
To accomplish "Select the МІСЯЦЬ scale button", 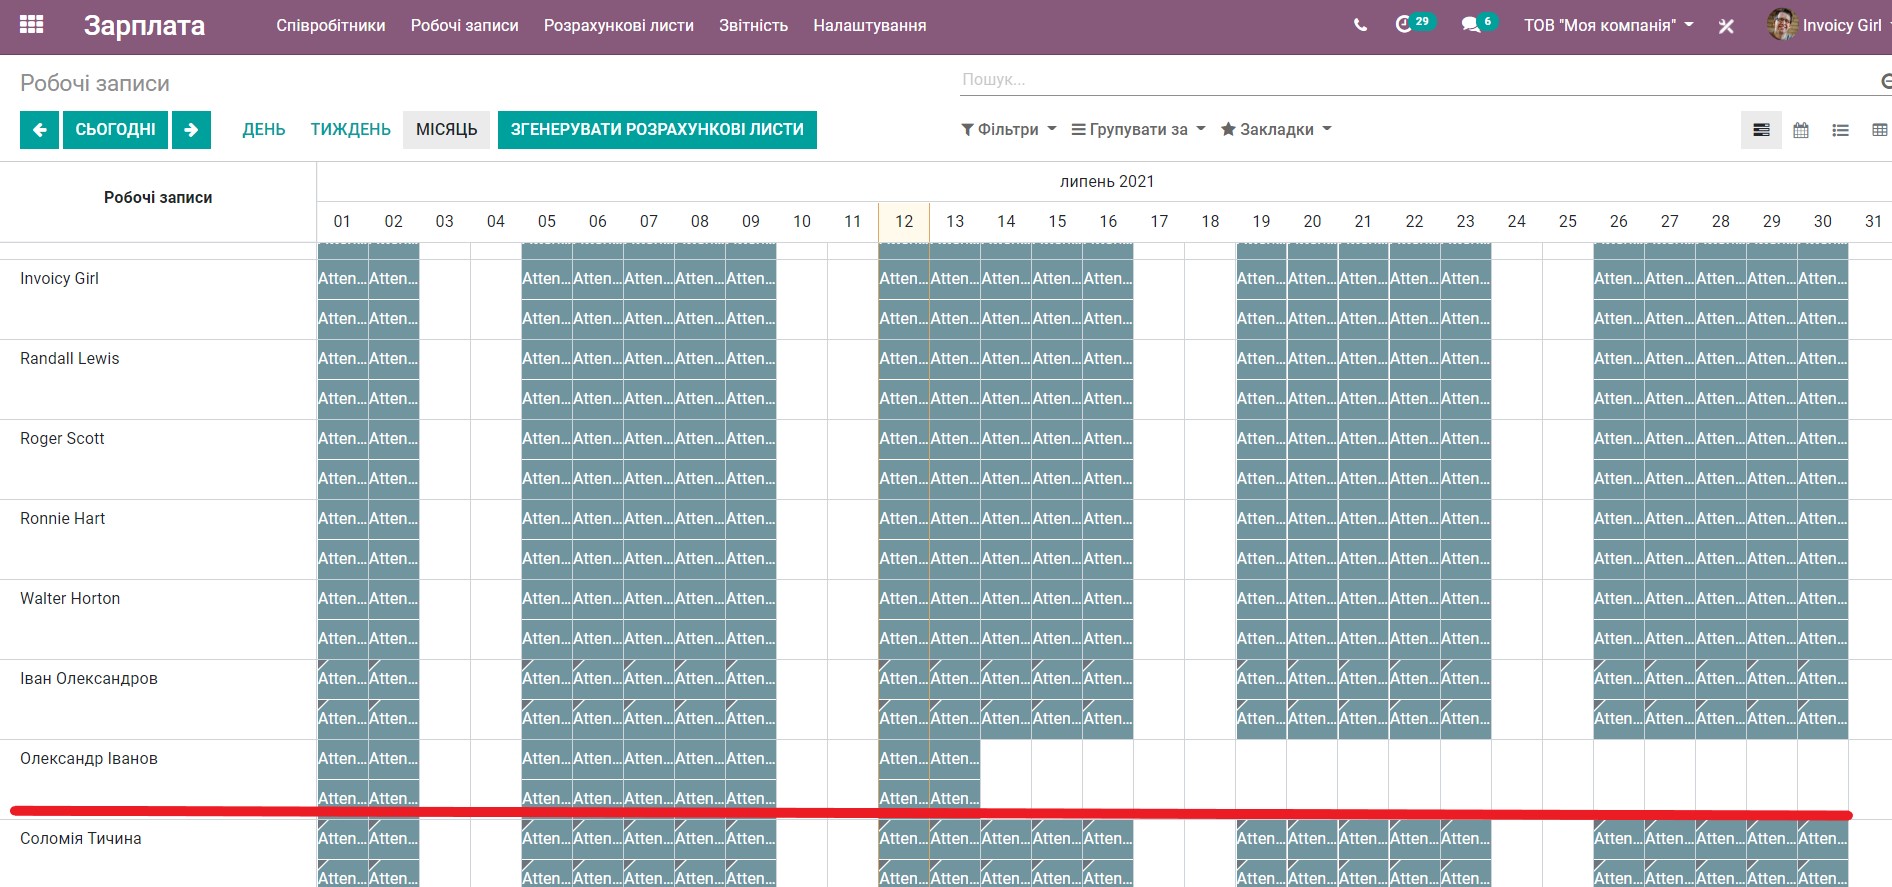I will pos(446,130).
